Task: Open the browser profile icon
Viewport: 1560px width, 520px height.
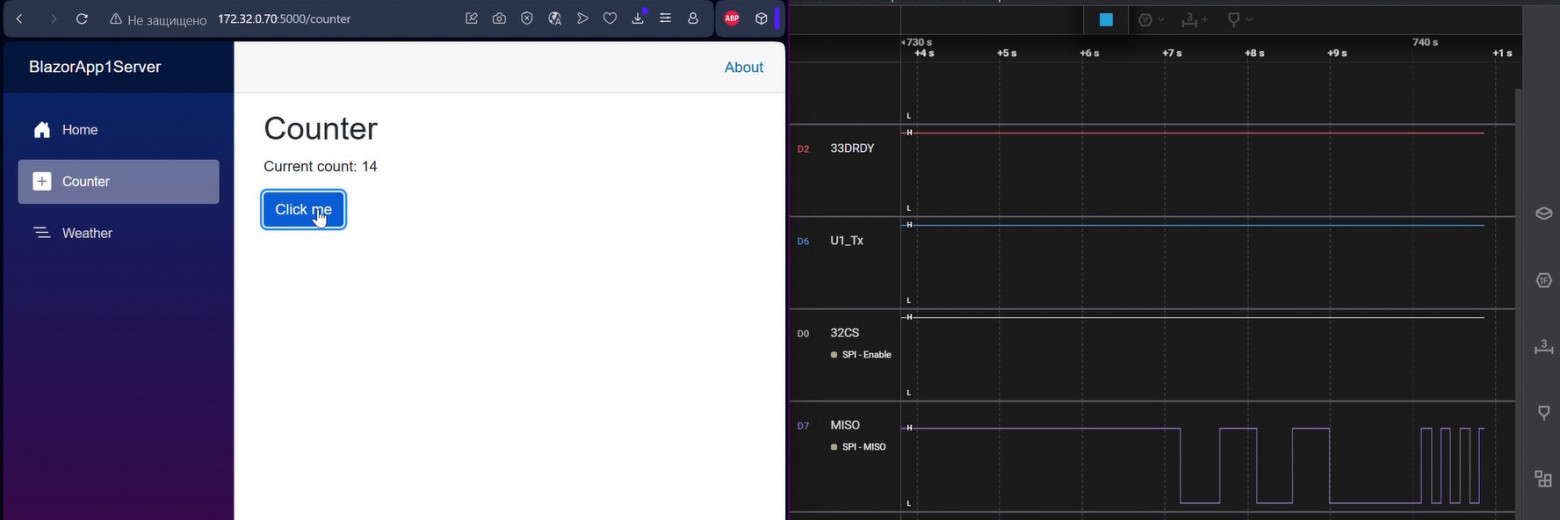Action: click(x=693, y=19)
